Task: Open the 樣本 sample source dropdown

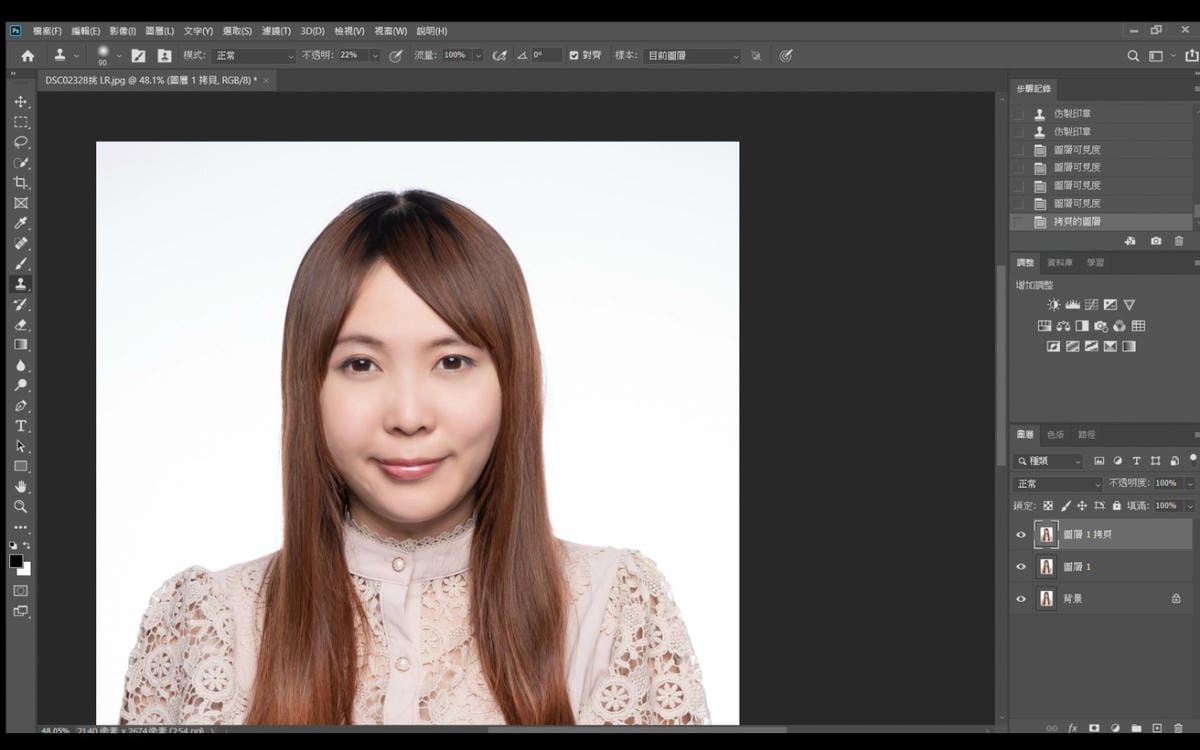Action: click(692, 56)
